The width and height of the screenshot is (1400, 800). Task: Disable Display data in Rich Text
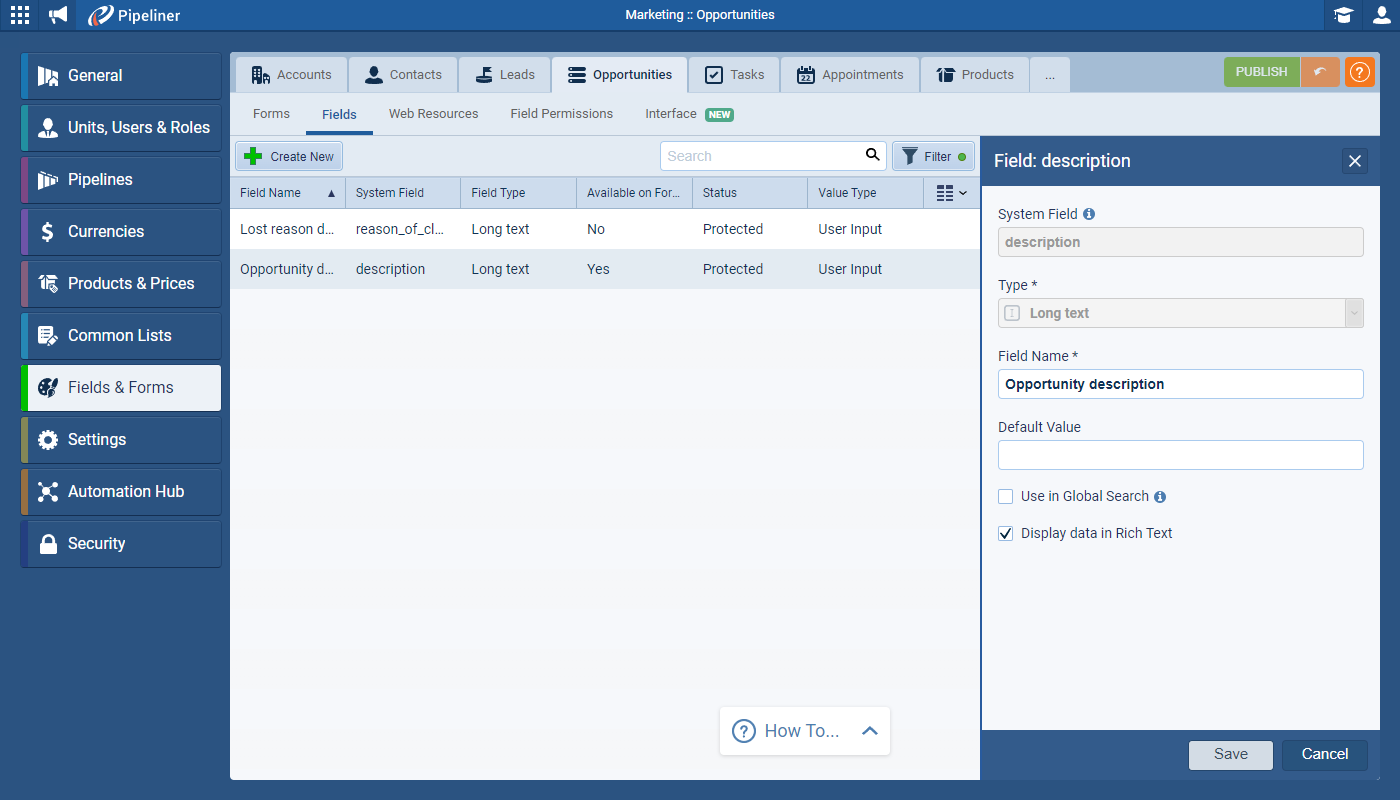1005,533
